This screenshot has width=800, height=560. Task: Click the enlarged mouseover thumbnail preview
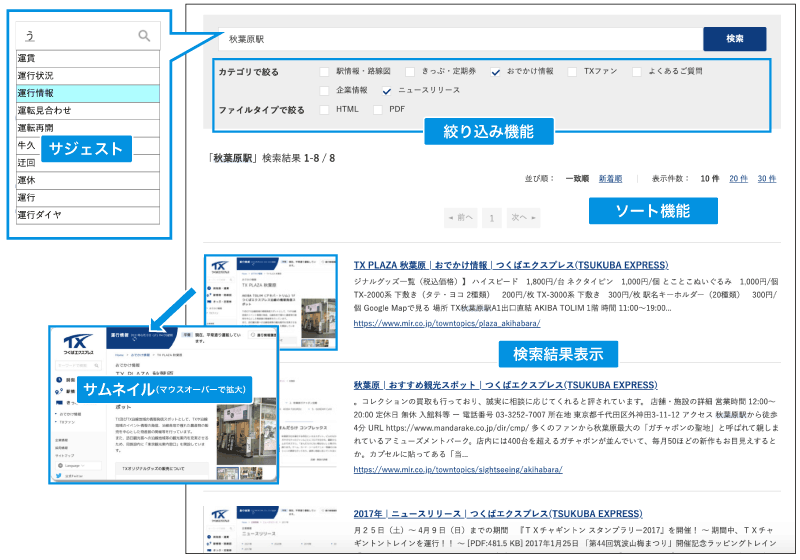[164, 405]
